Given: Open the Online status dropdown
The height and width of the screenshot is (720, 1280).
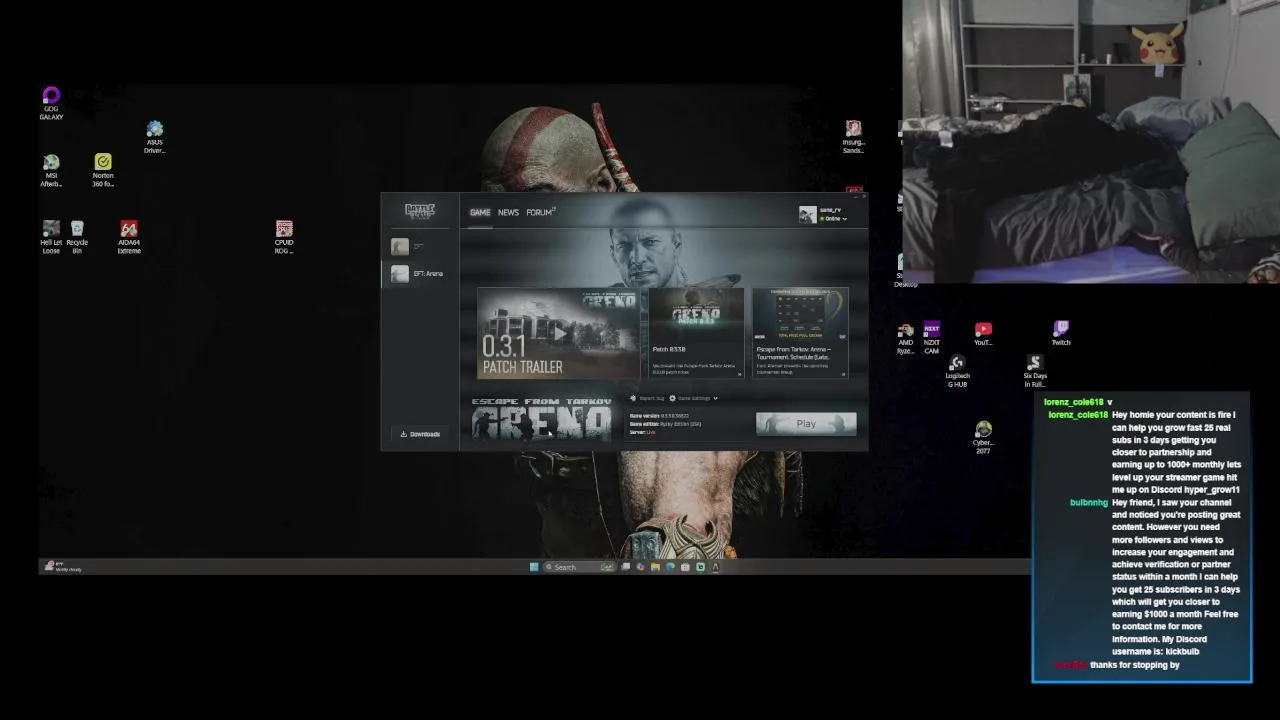Looking at the screenshot, I should pyautogui.click(x=834, y=219).
